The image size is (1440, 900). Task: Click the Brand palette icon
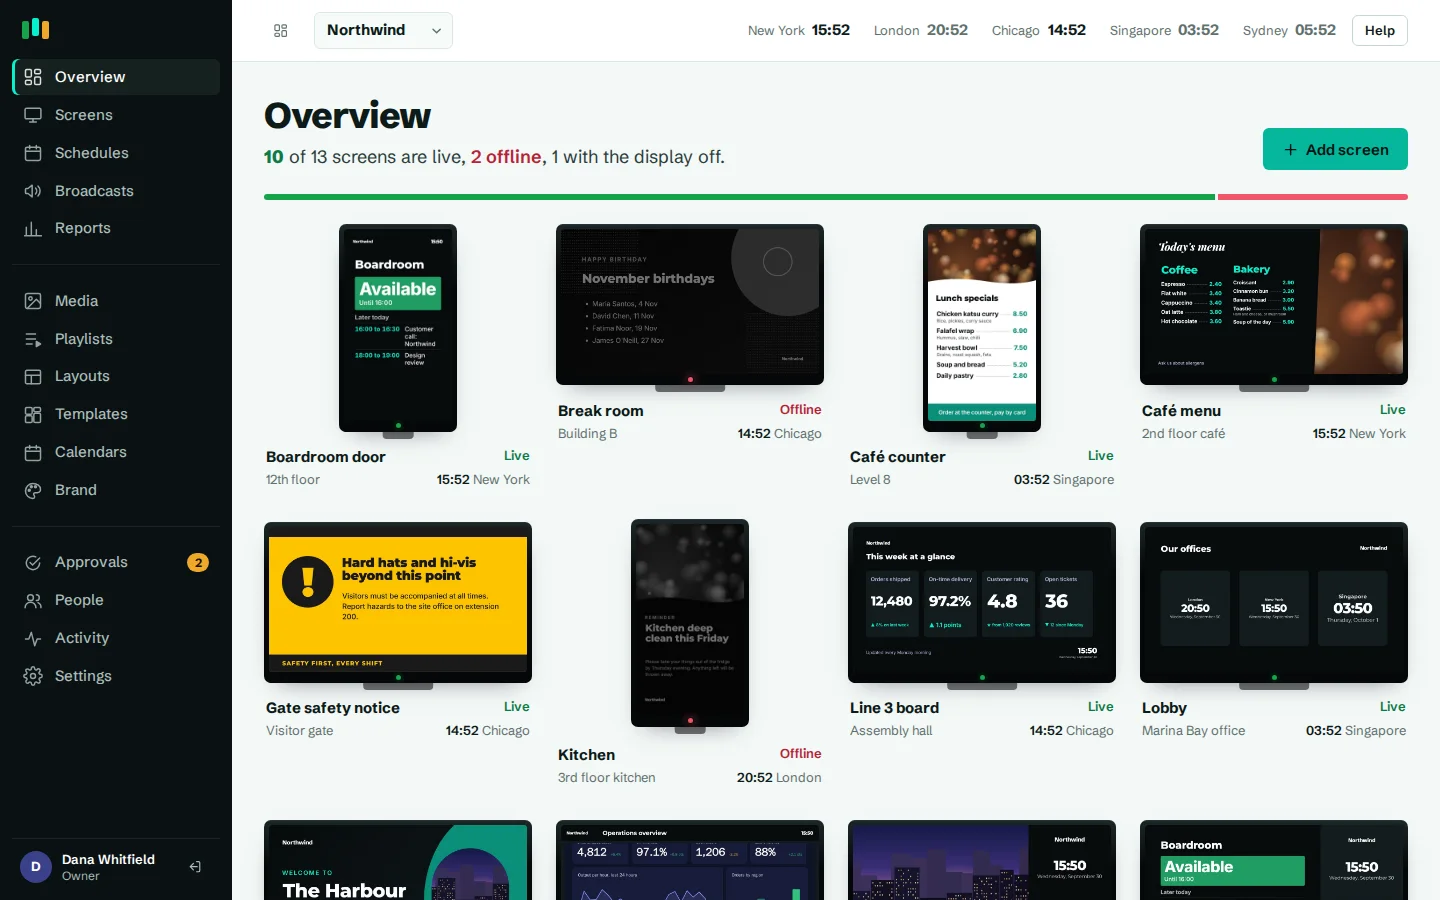click(33, 490)
